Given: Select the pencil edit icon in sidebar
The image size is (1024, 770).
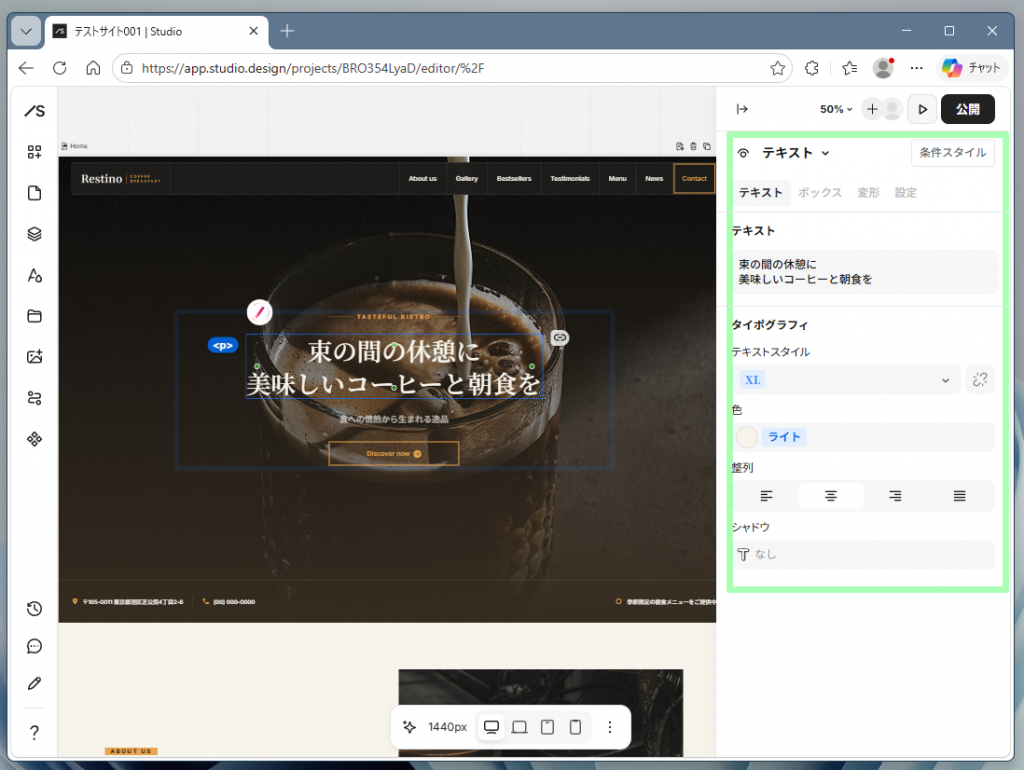Looking at the screenshot, I should click(x=35, y=684).
